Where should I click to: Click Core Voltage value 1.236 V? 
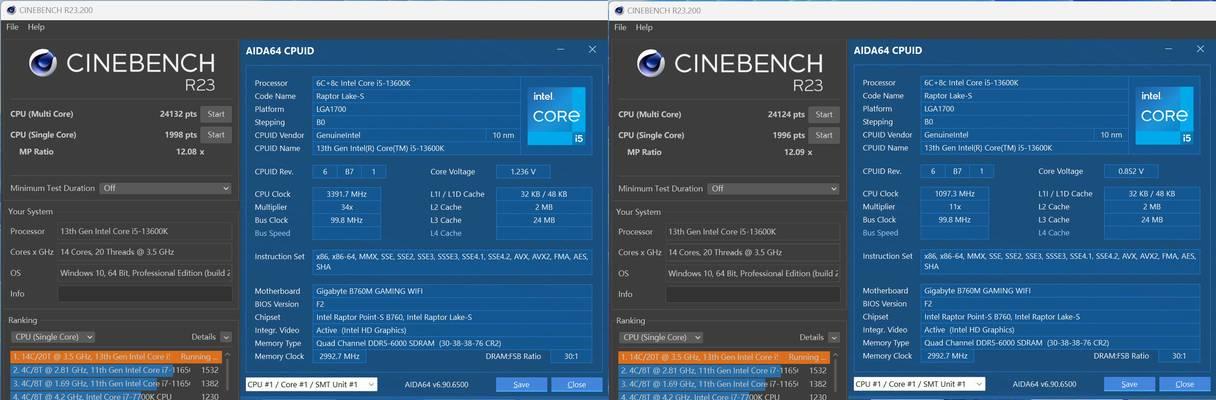pos(523,172)
